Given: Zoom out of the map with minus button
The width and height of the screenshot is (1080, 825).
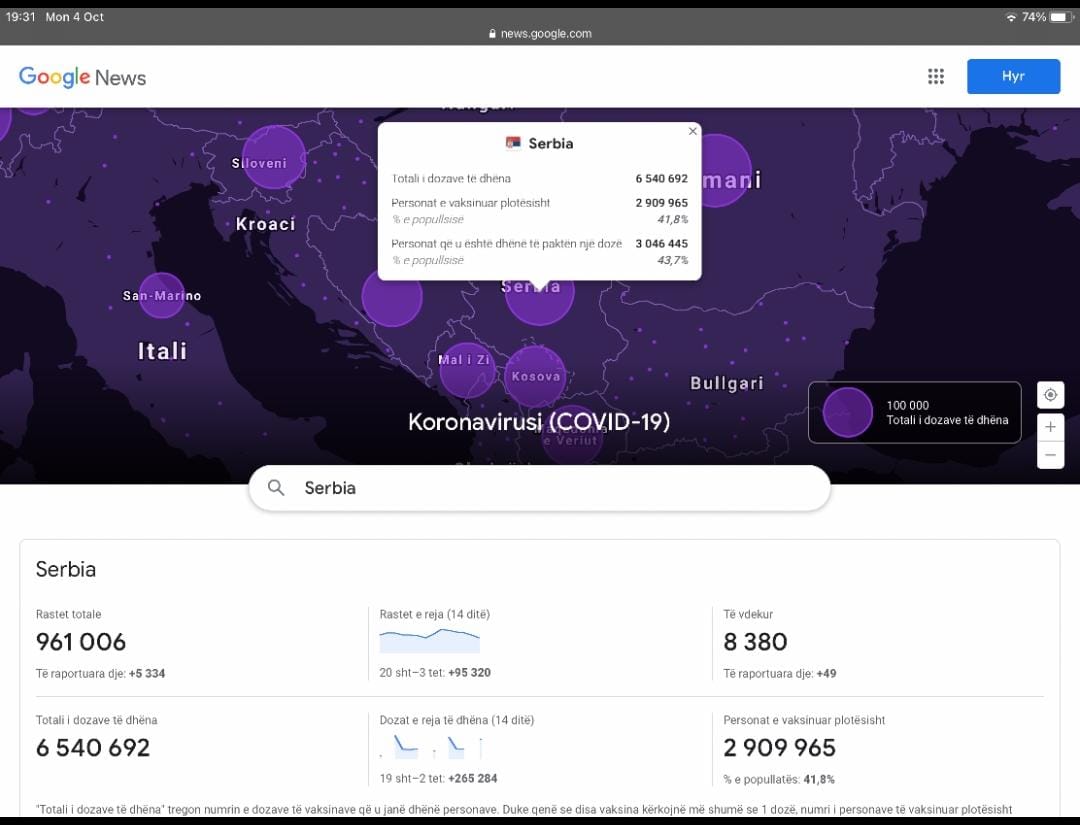Looking at the screenshot, I should 1050,455.
